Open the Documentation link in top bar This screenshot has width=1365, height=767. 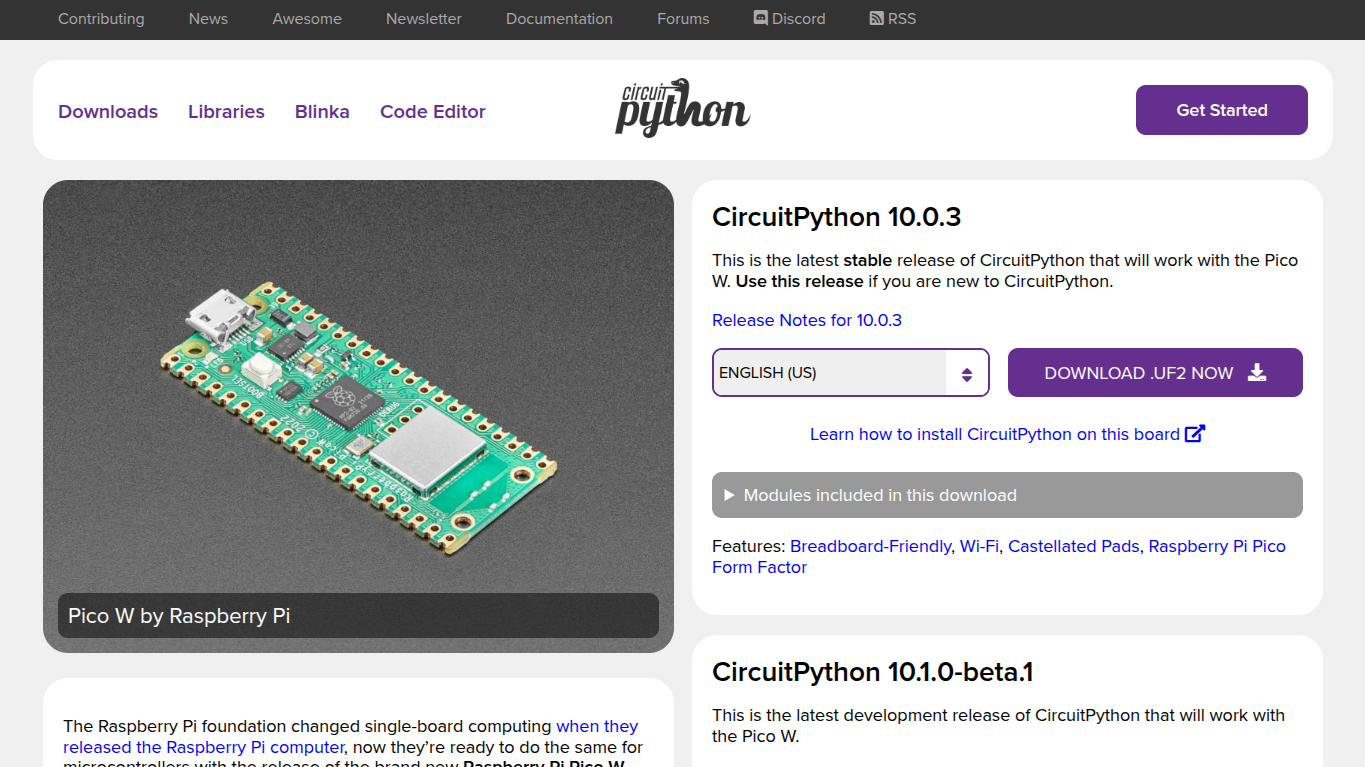point(559,18)
